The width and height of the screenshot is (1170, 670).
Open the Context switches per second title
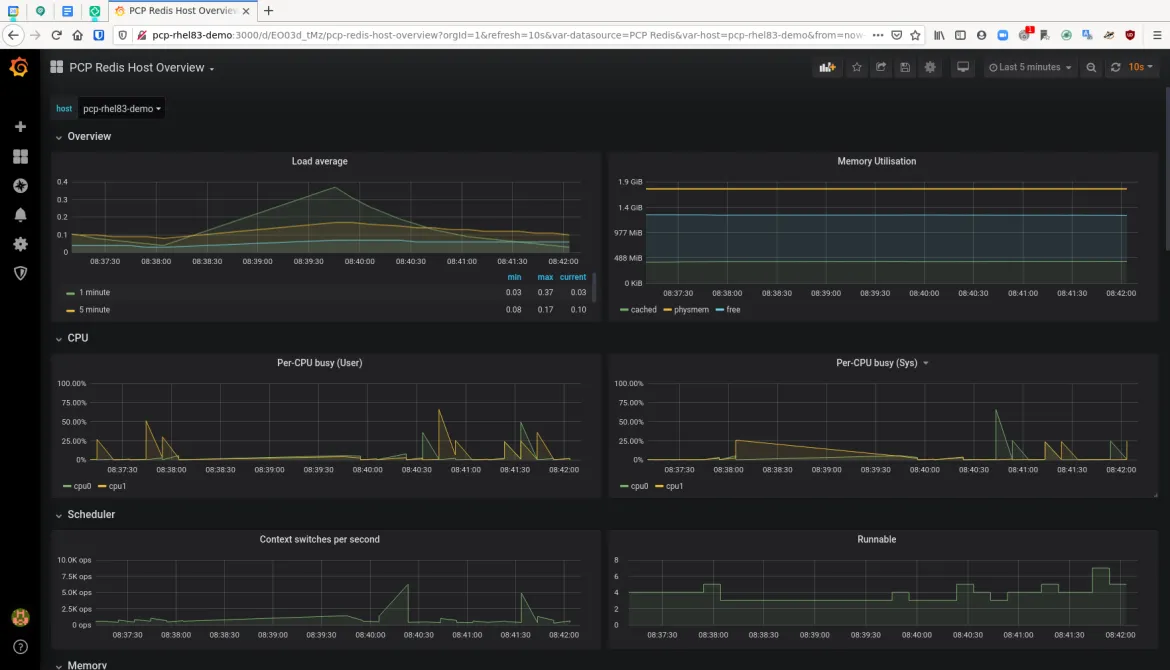tap(319, 539)
